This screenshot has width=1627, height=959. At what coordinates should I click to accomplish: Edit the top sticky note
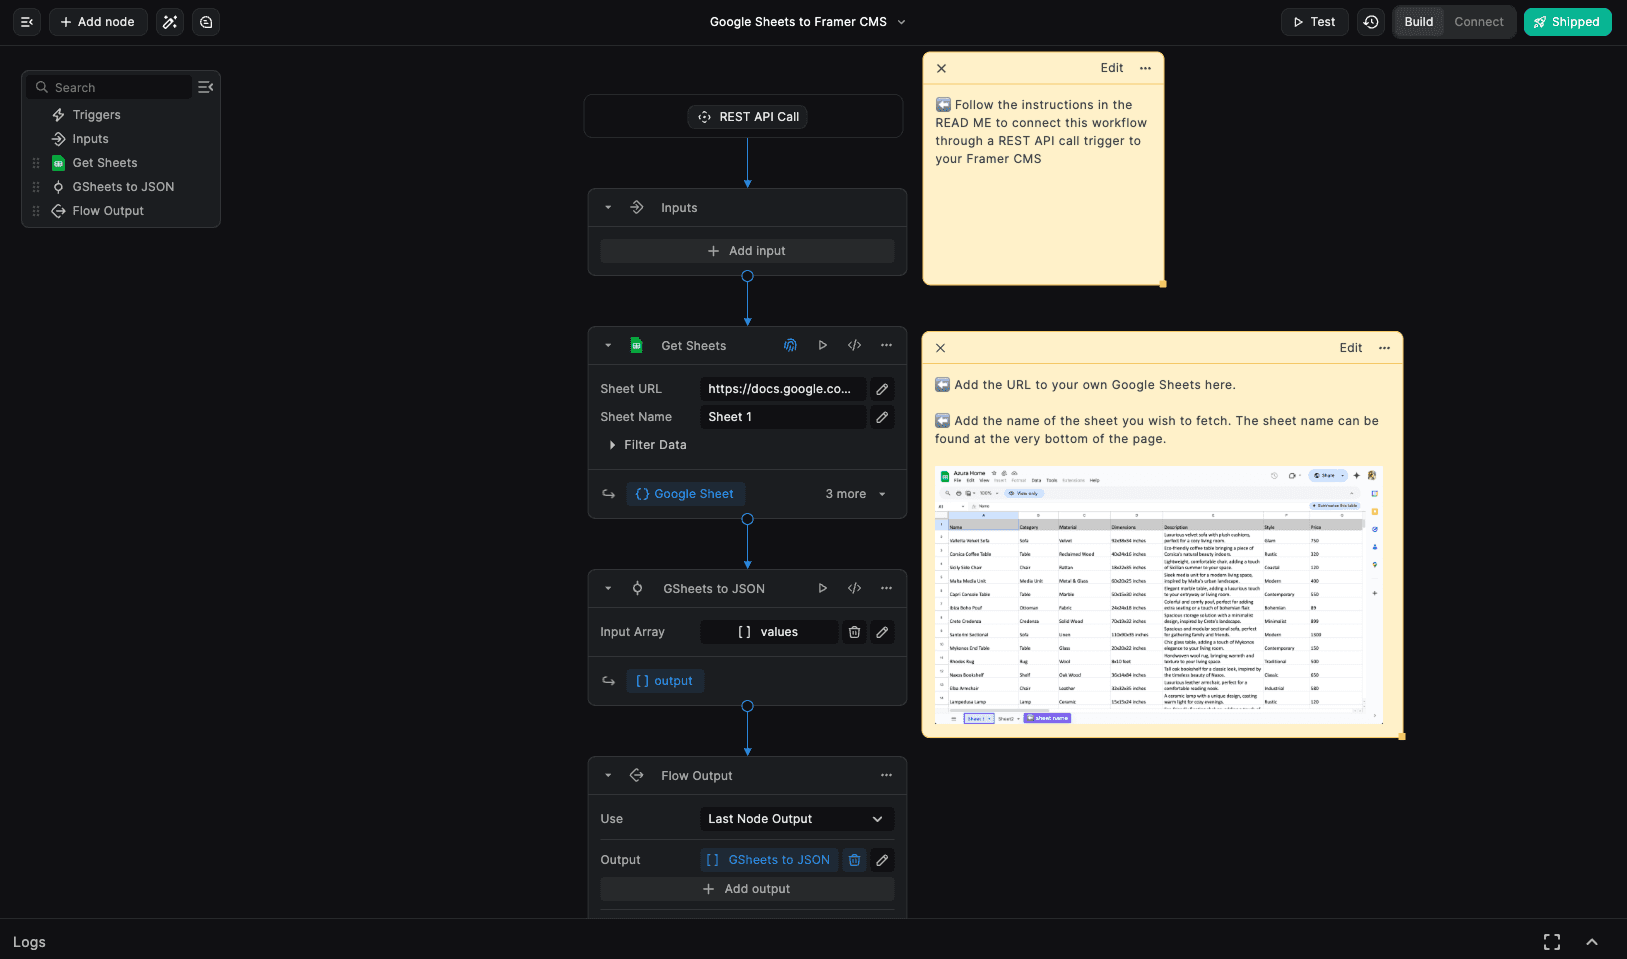click(x=1112, y=68)
